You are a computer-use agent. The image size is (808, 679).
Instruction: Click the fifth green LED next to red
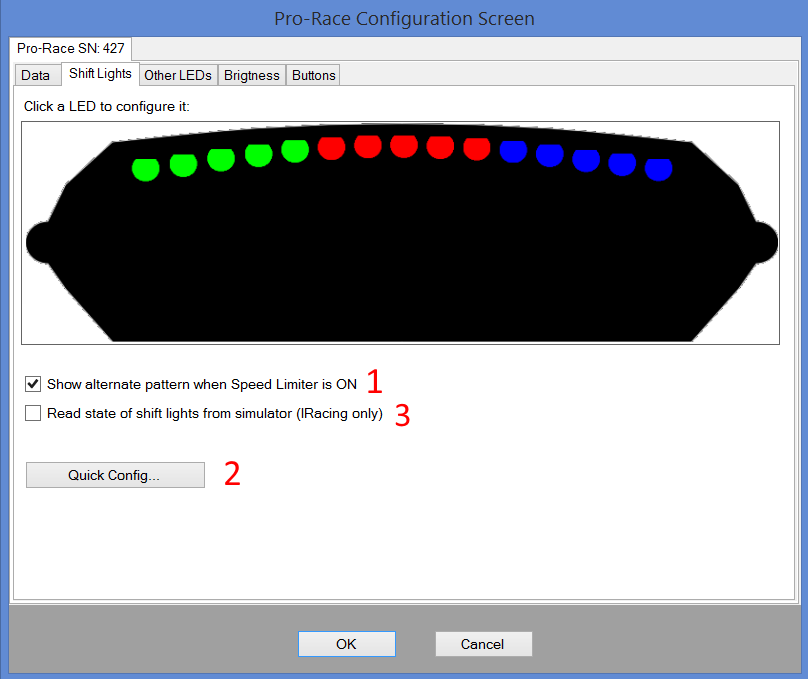[x=295, y=150]
